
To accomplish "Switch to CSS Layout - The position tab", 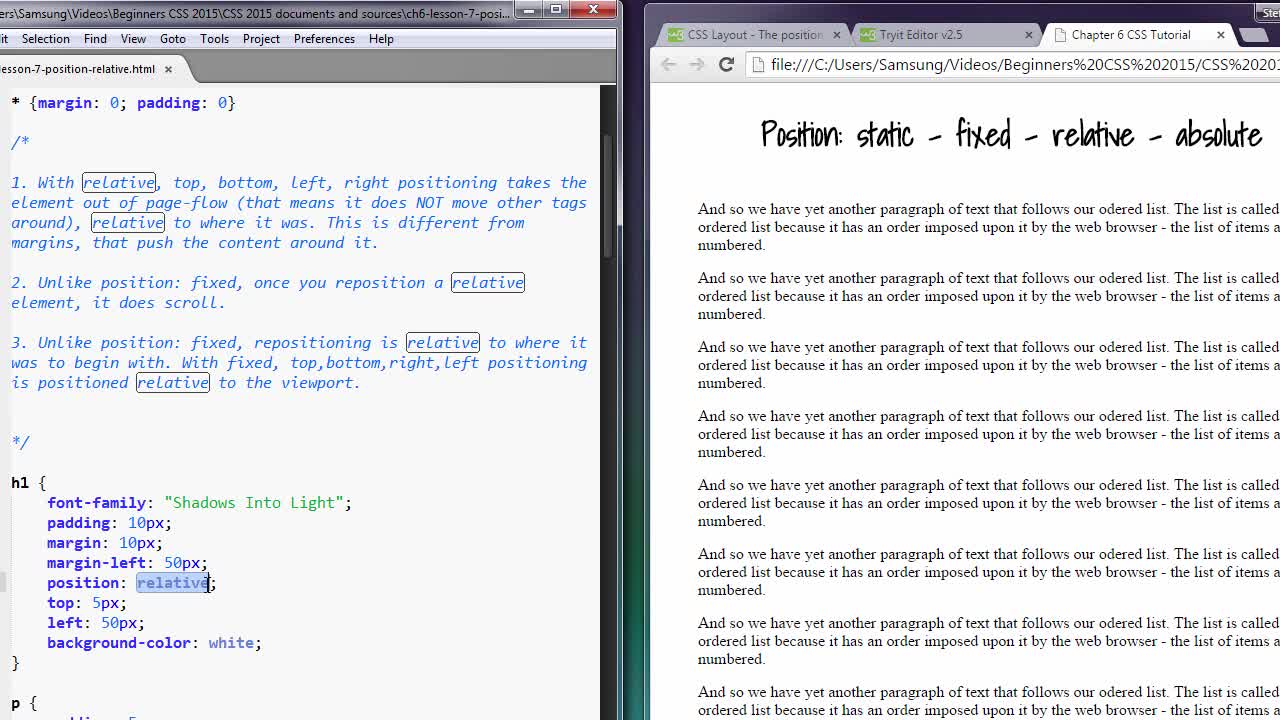I will [755, 34].
